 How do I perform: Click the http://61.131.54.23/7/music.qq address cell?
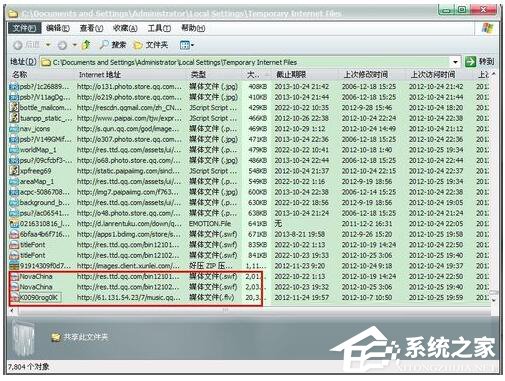[128, 297]
